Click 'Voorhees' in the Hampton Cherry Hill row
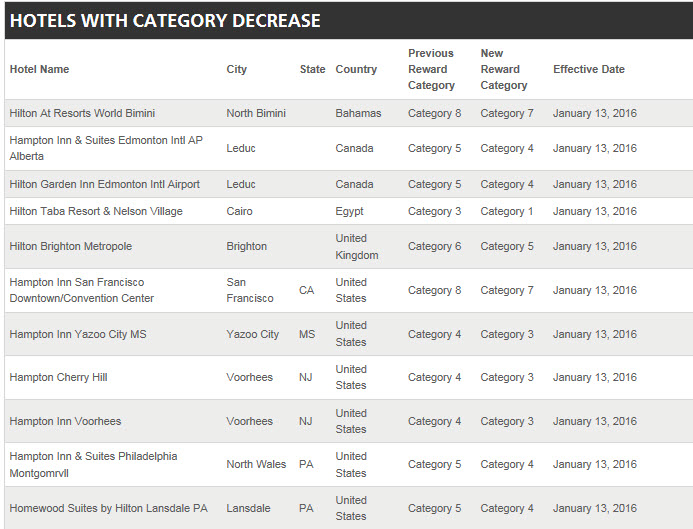Screen dimensions: 693x529 point(249,377)
